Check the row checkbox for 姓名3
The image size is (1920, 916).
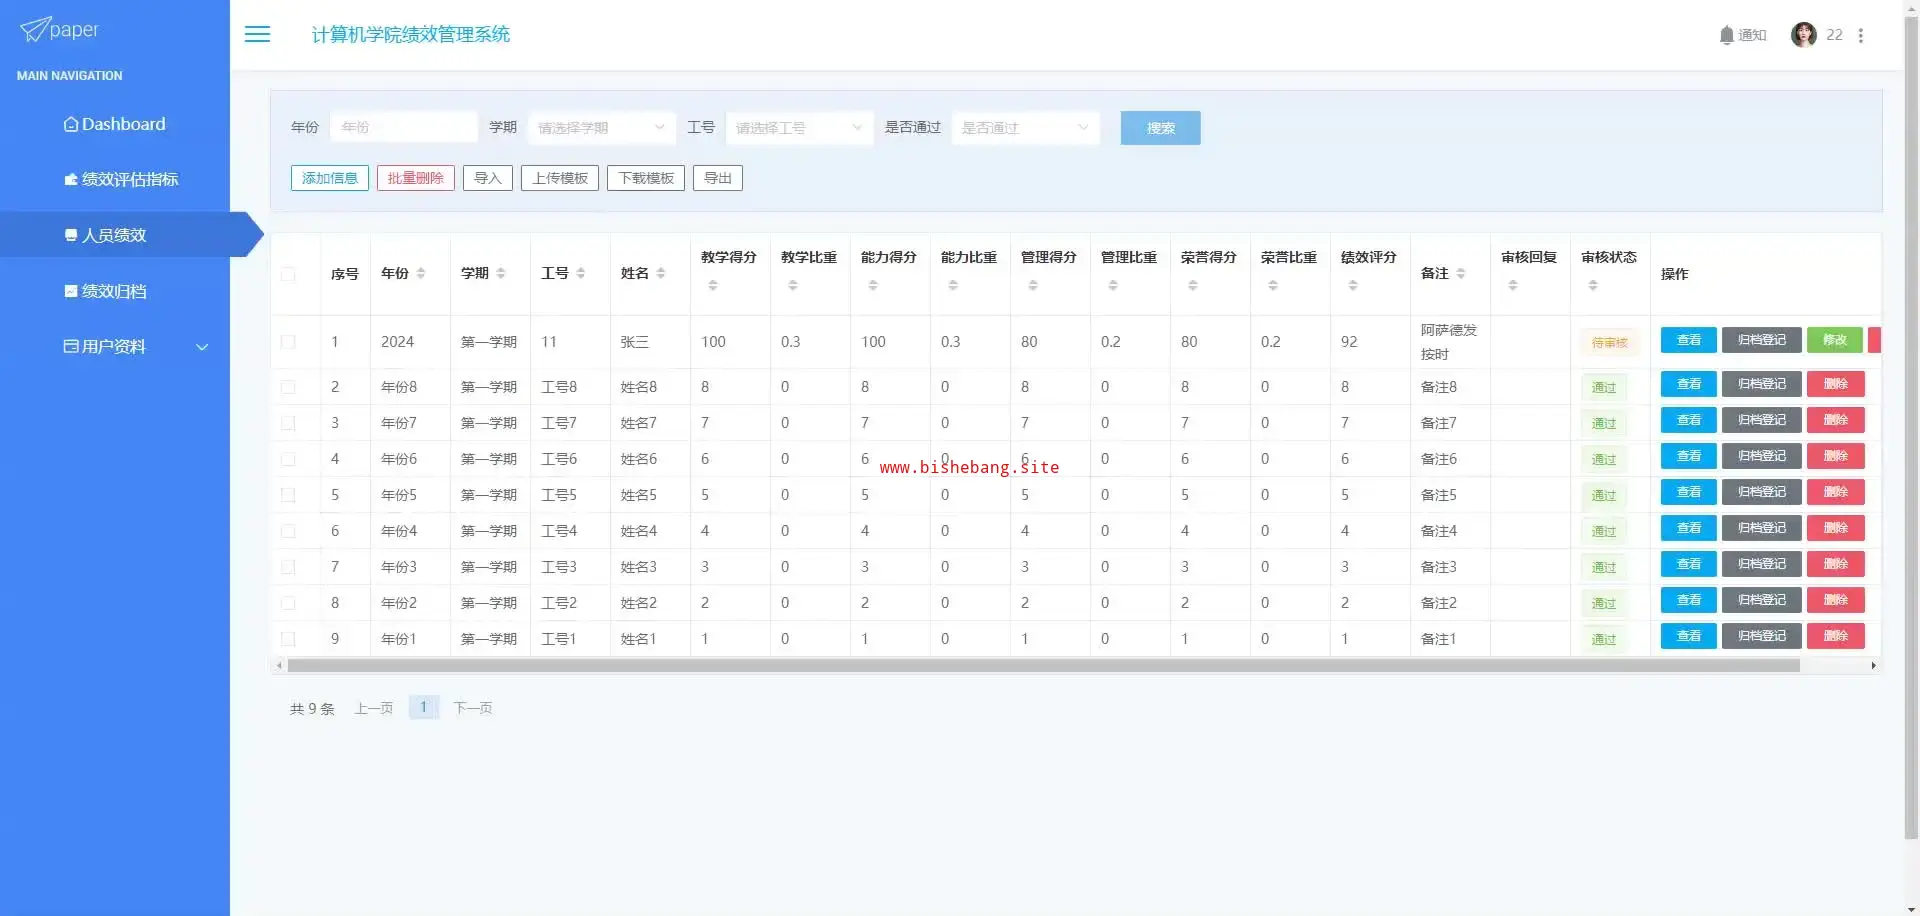coord(288,567)
